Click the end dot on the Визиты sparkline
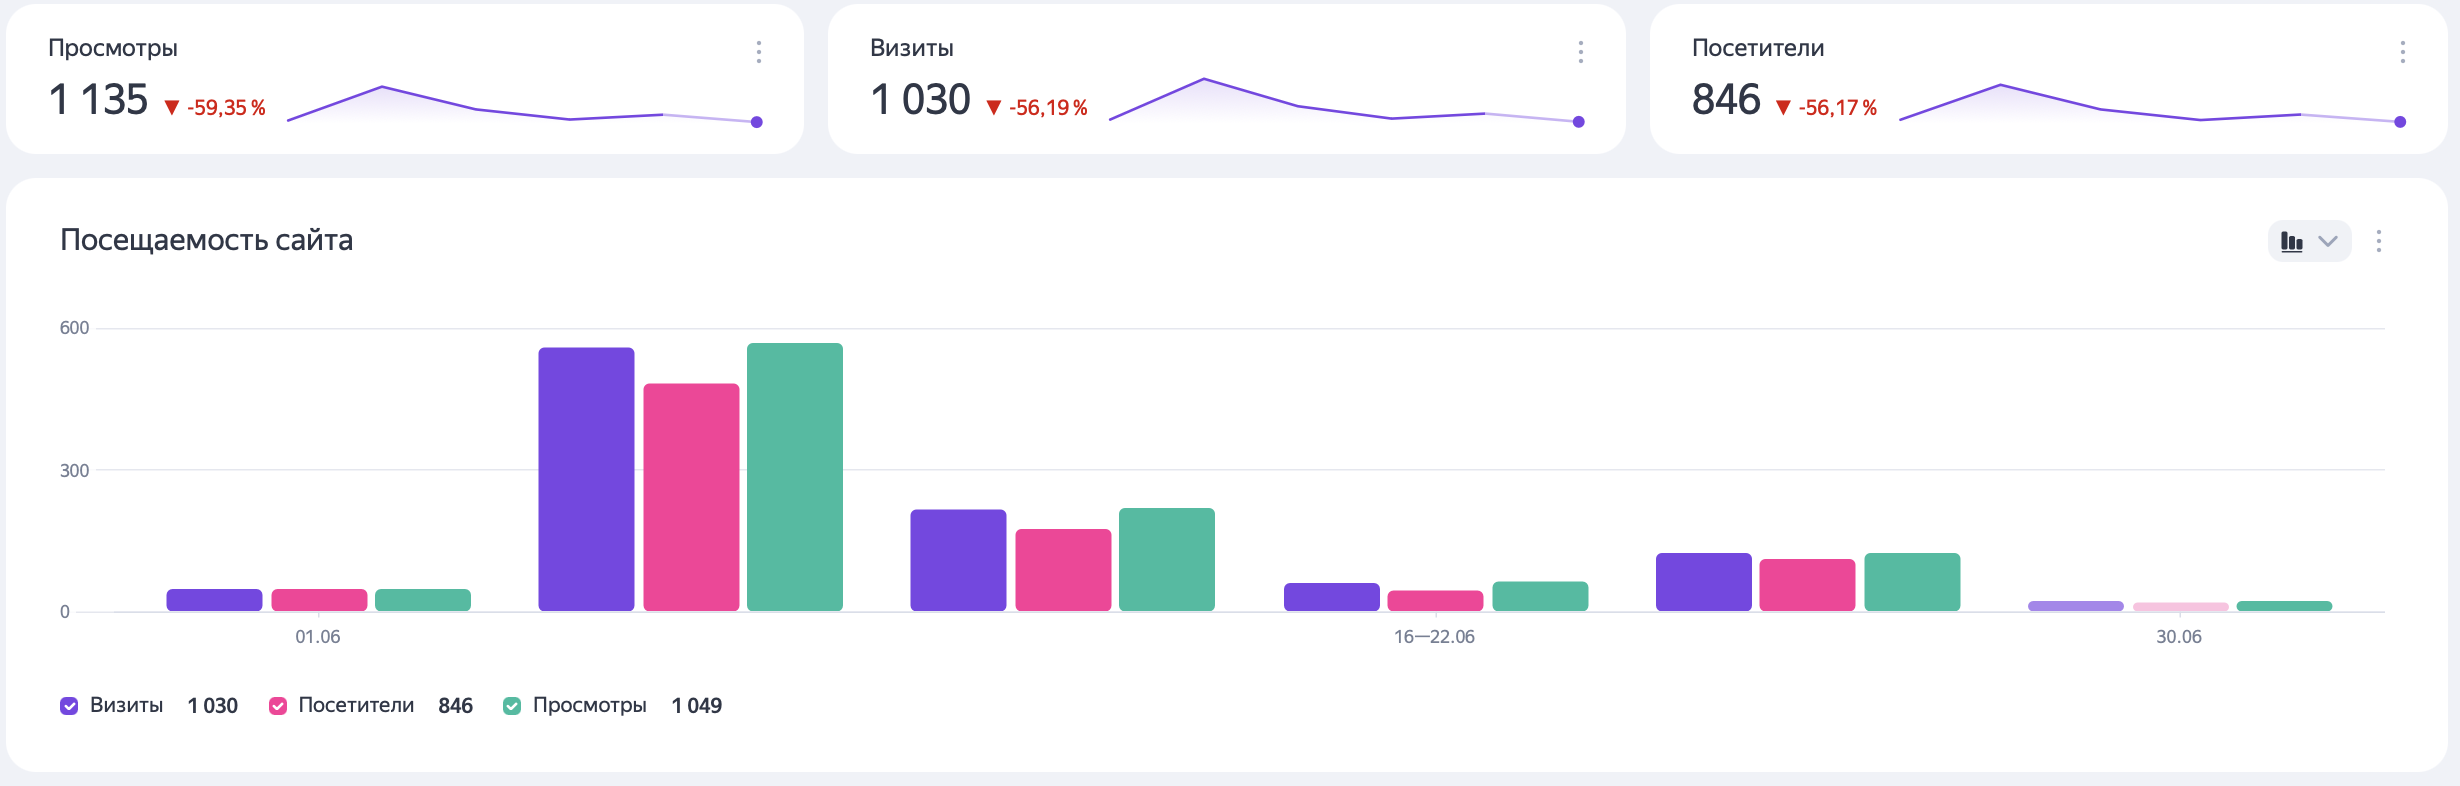 click(1578, 122)
